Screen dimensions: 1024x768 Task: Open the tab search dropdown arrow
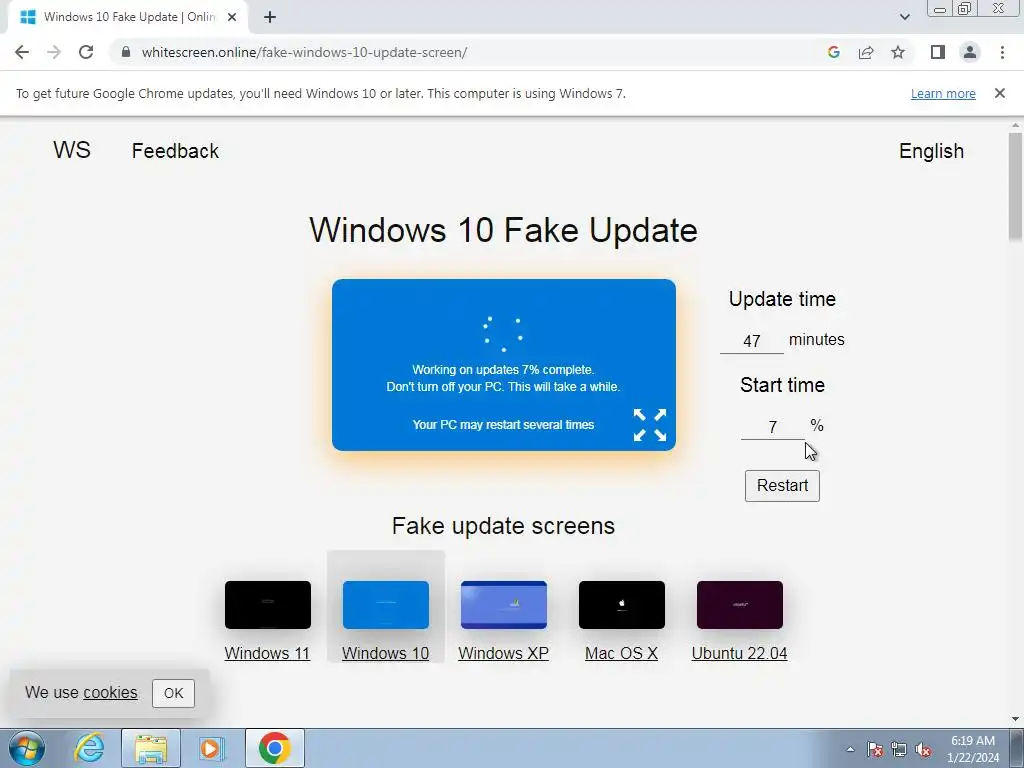coord(904,17)
